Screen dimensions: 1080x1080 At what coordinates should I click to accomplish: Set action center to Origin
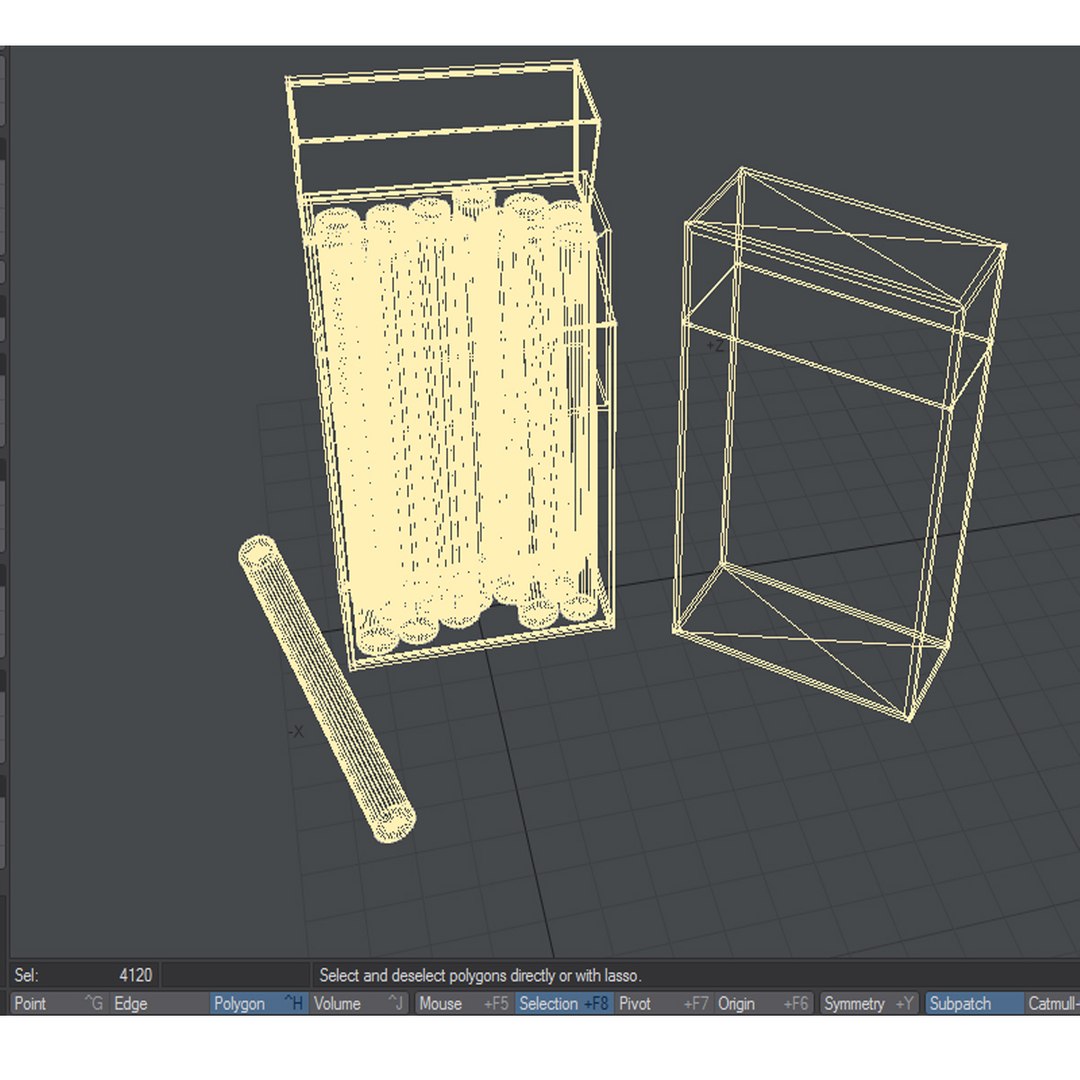763,1003
